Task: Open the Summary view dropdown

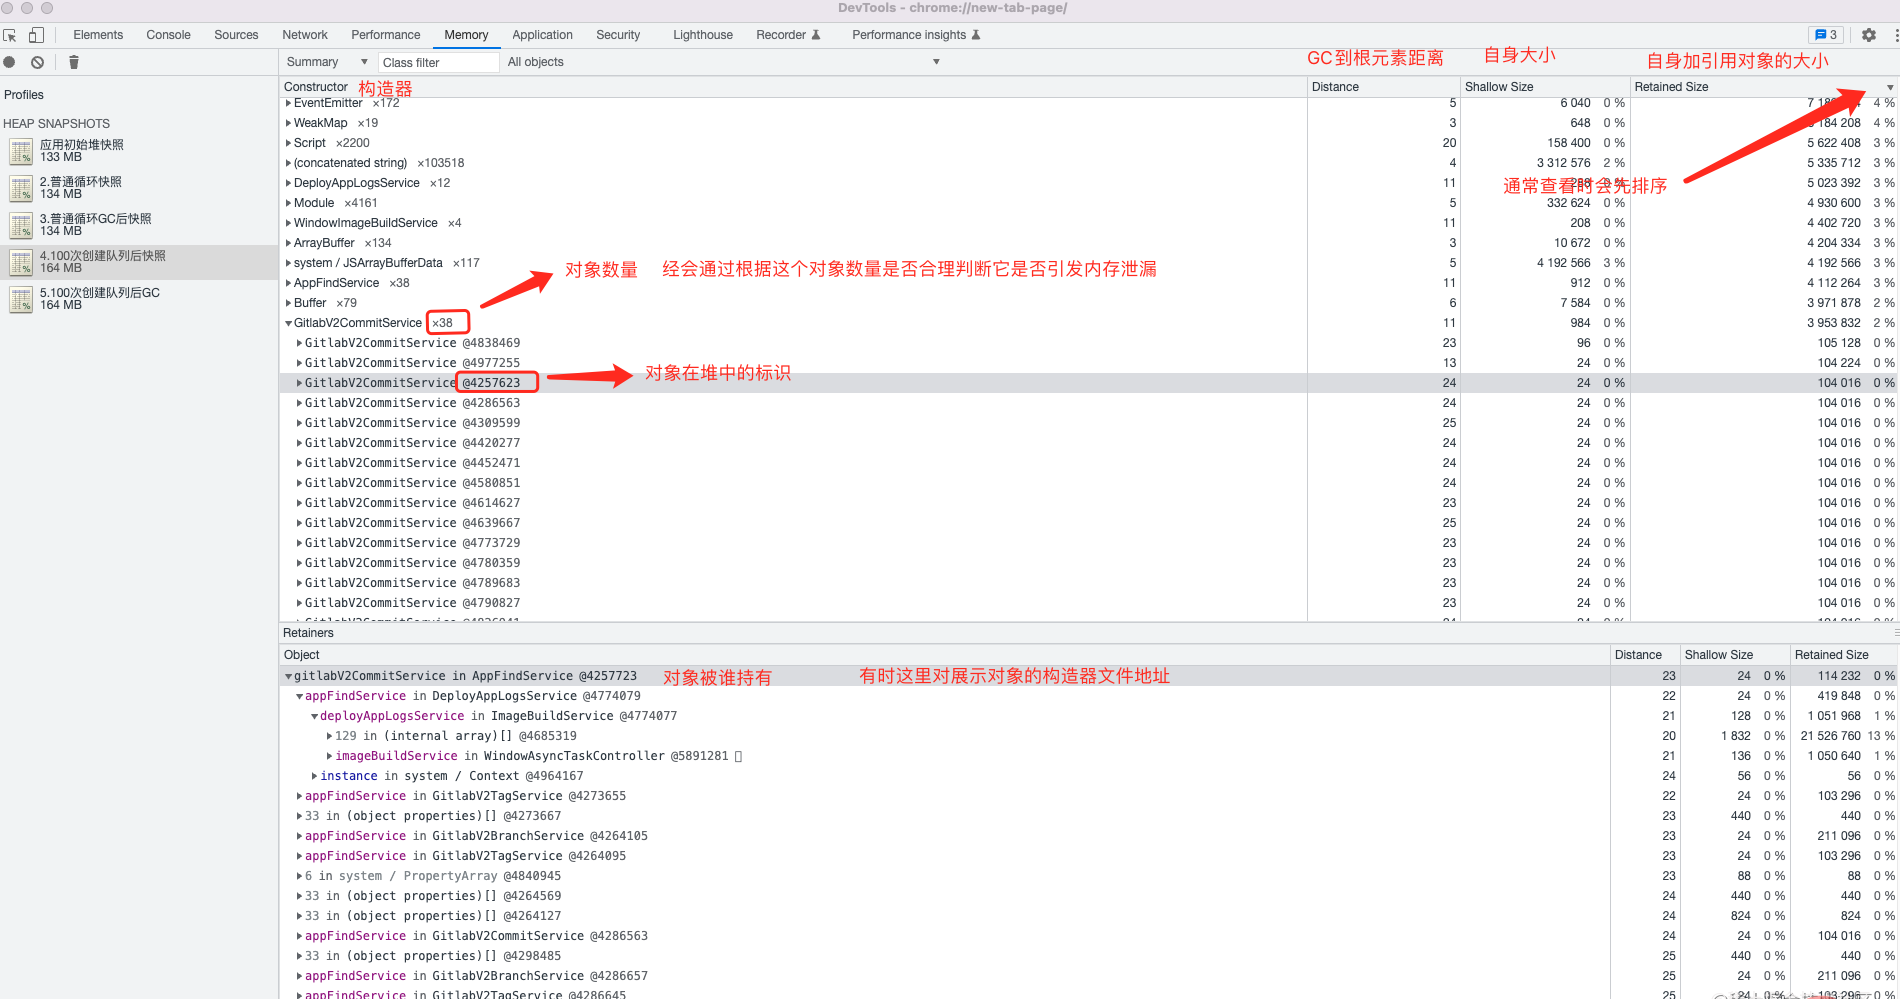Action: (327, 62)
